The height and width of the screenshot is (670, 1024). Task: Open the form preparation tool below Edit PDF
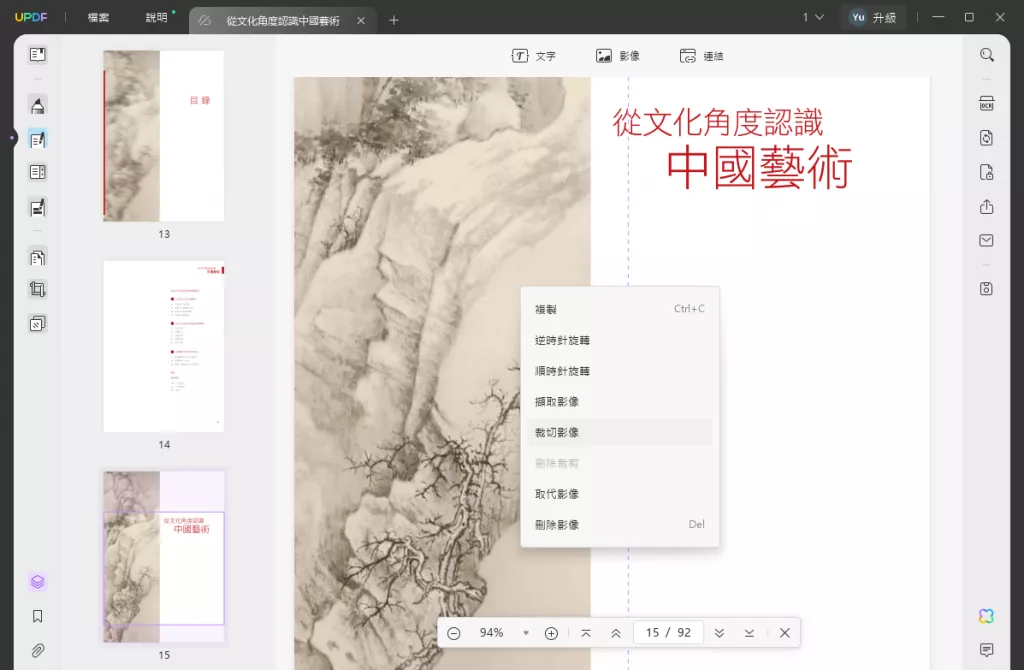[x=38, y=172]
